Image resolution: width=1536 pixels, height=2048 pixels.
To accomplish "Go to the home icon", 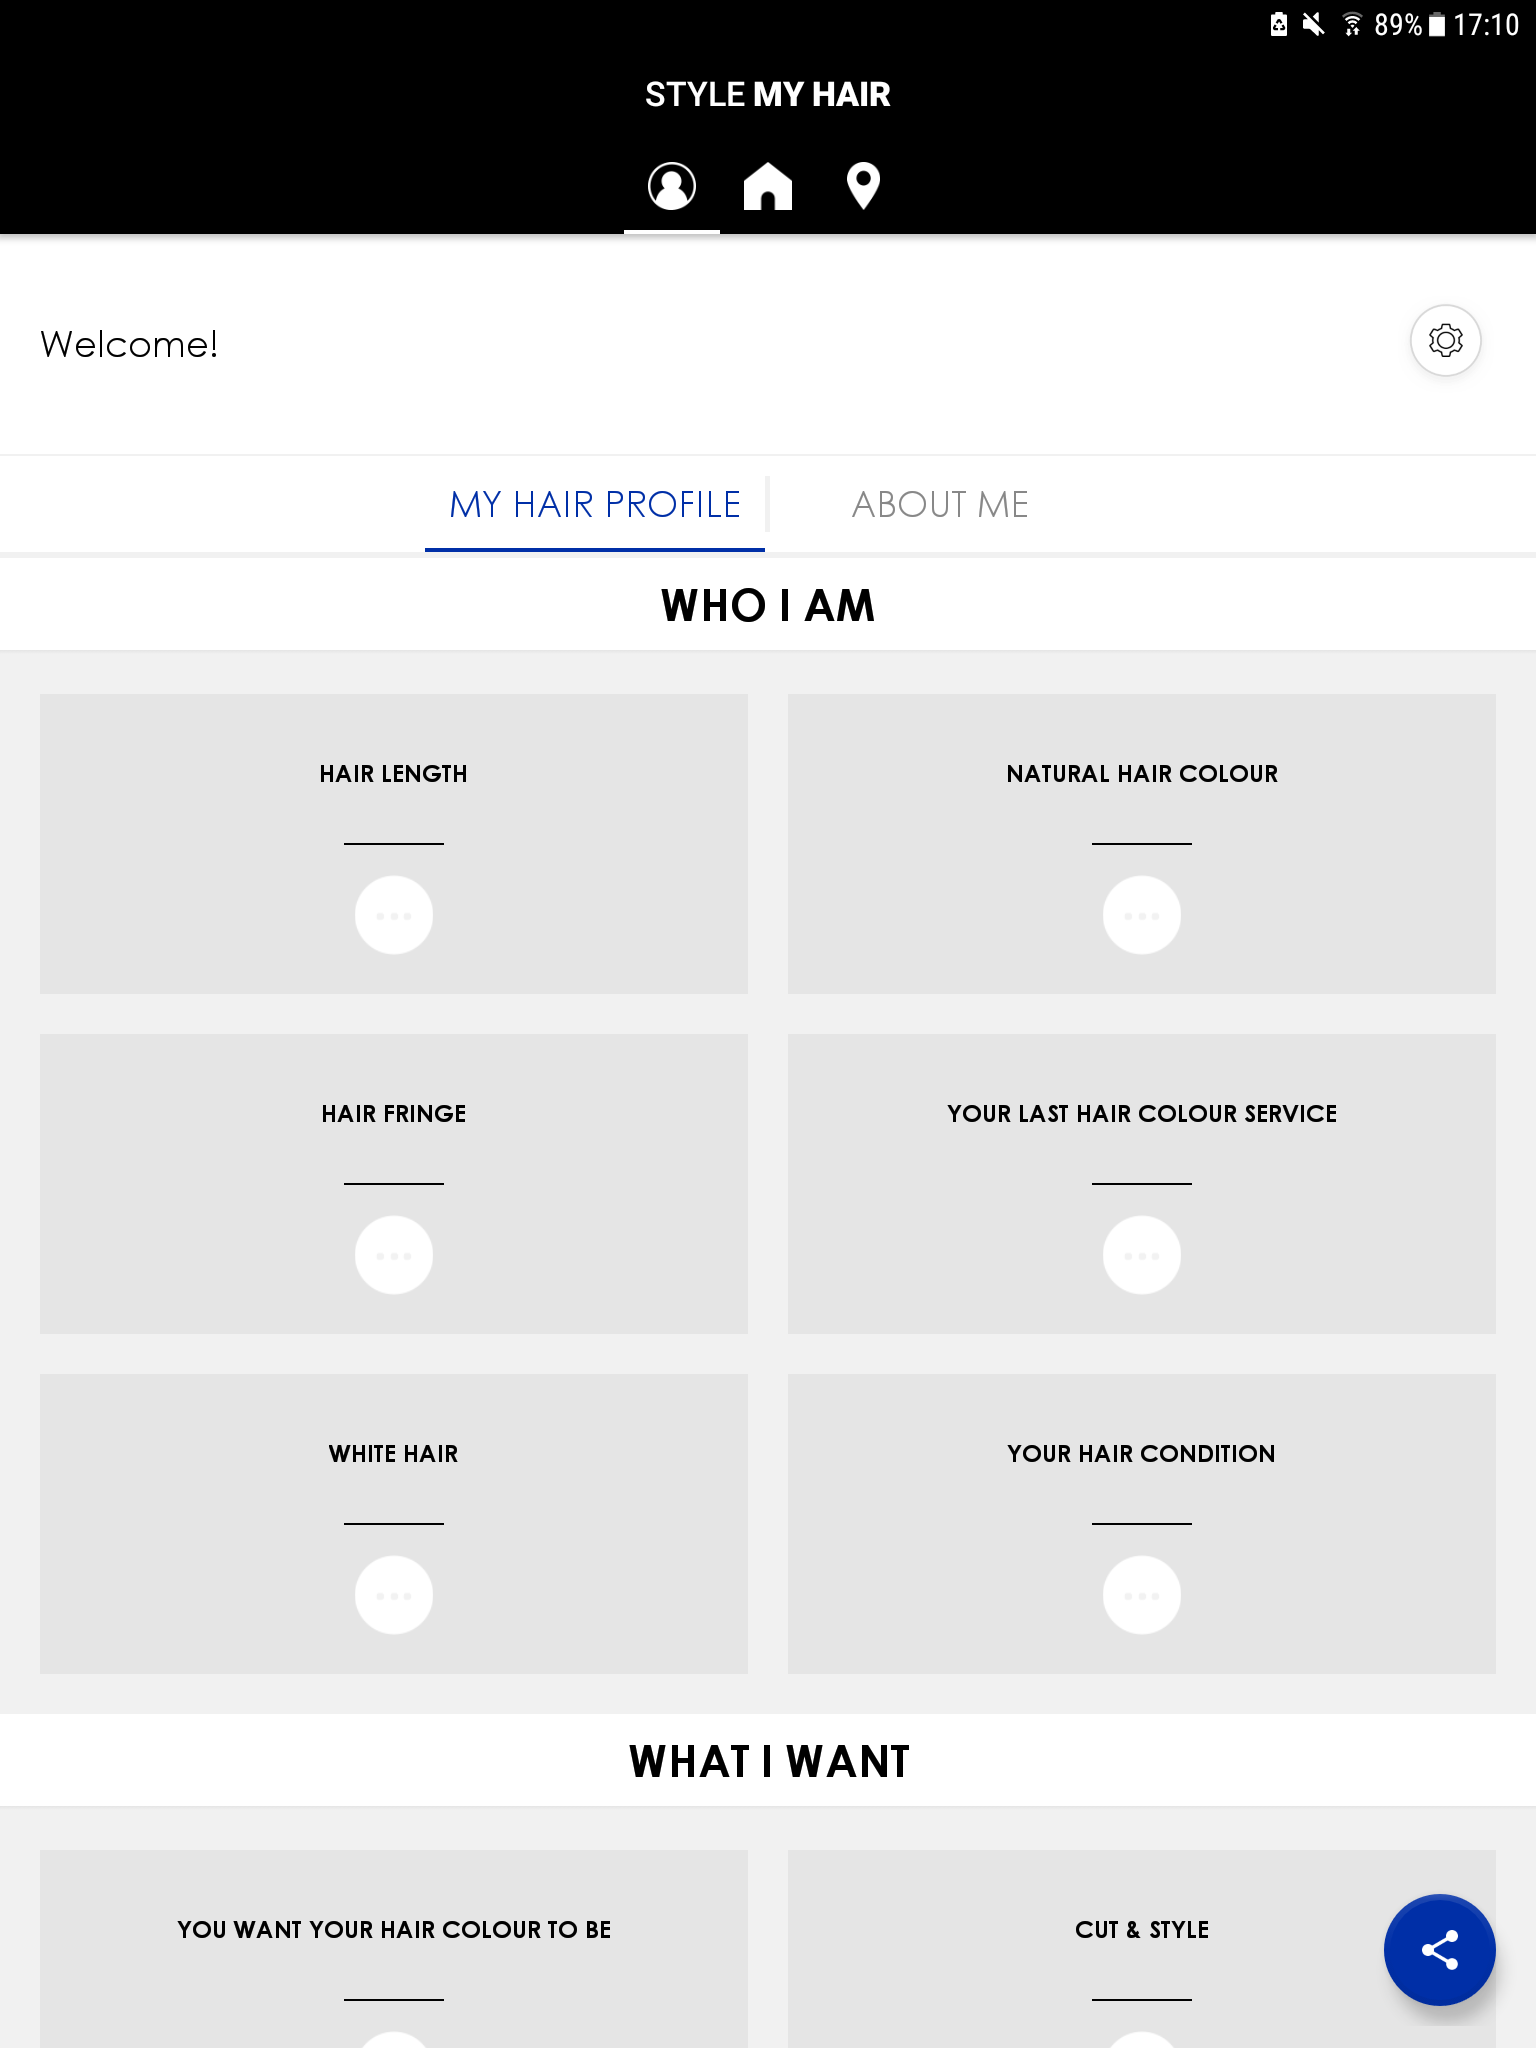I will pos(767,186).
